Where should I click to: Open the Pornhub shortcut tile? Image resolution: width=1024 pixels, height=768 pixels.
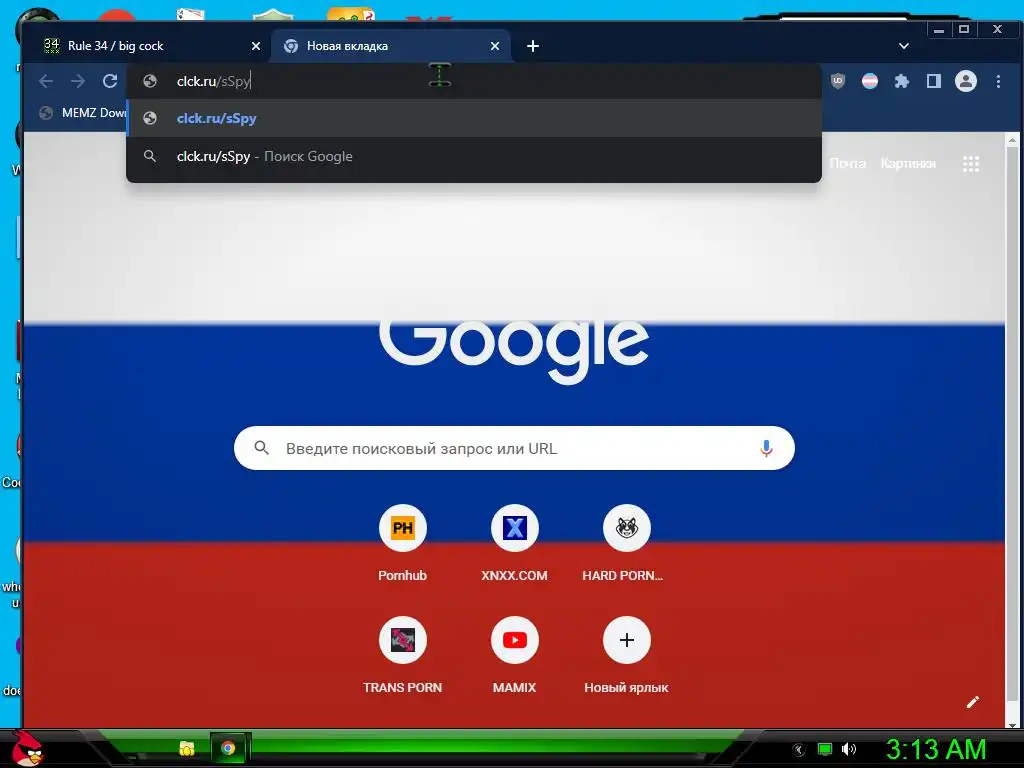[x=402, y=542]
